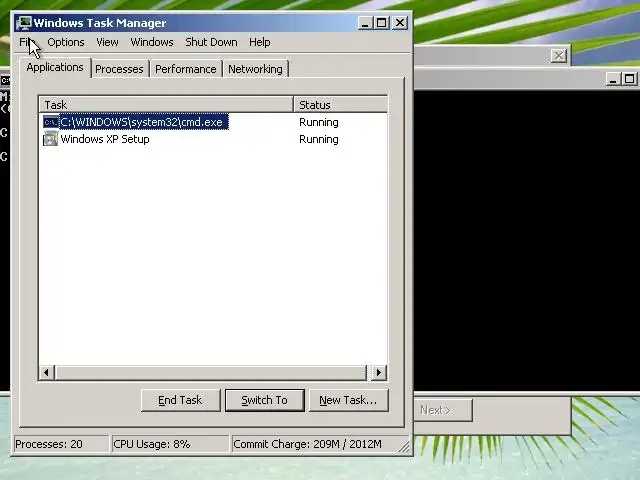Open the Help menu
This screenshot has width=640, height=480.
tap(260, 42)
